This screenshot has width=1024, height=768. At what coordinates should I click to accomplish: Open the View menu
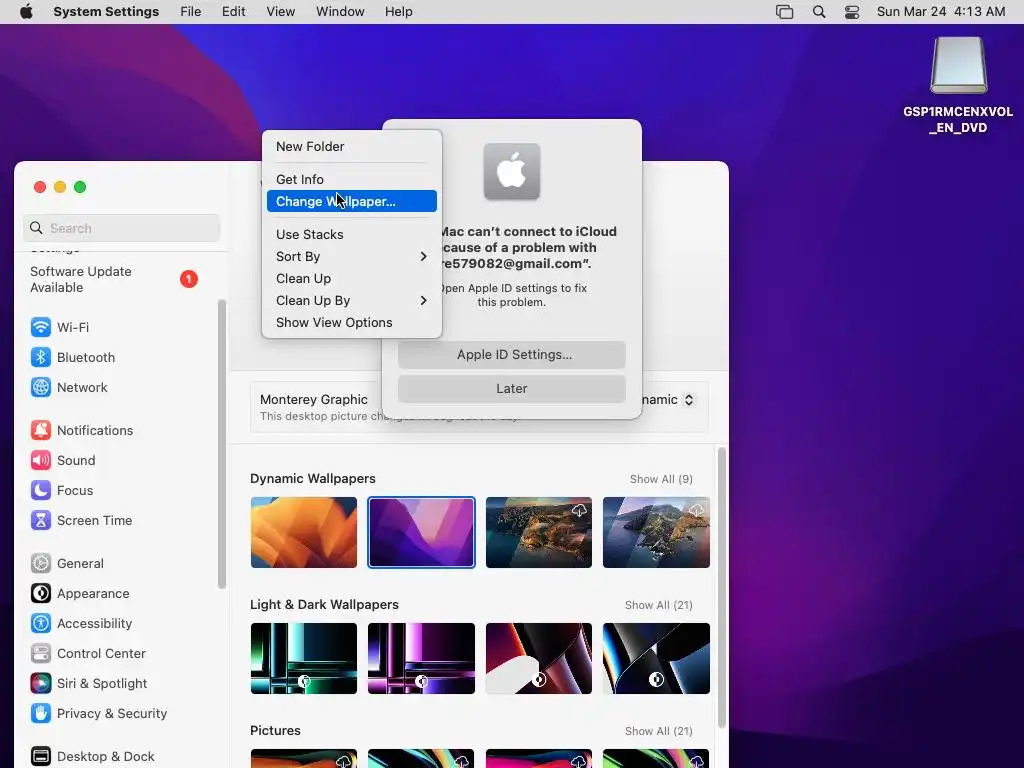tap(280, 12)
